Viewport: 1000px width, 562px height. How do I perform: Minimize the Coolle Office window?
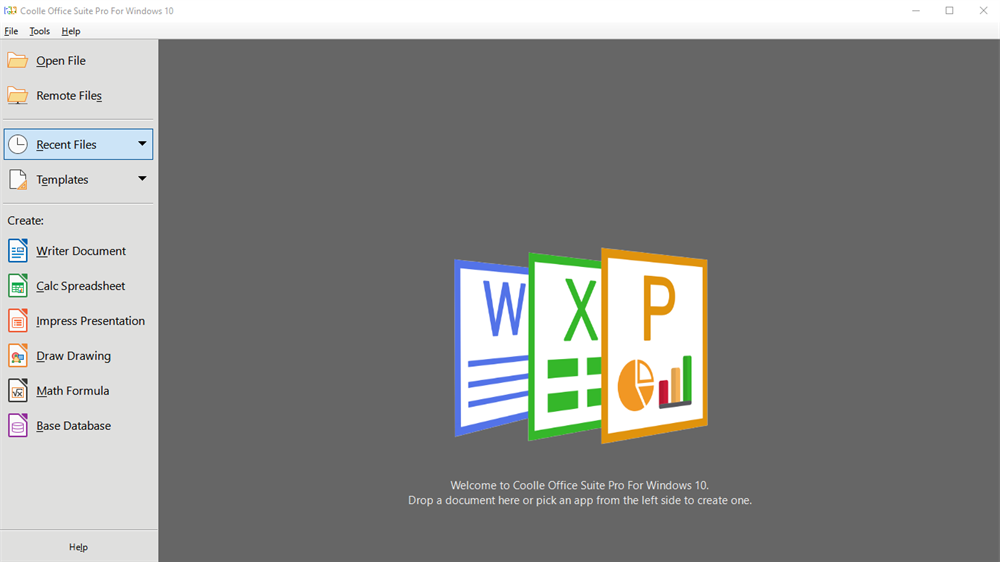point(916,11)
